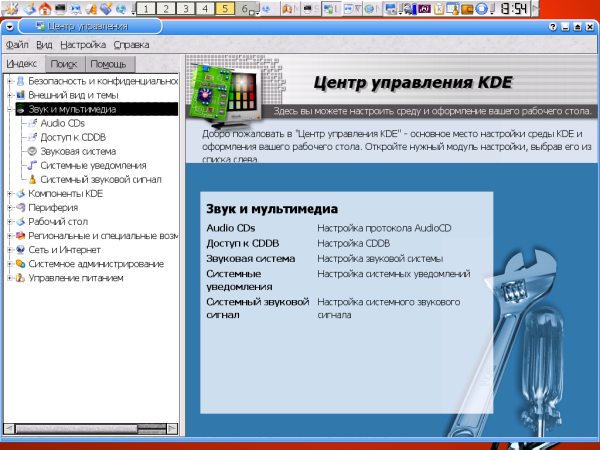Open Звуковая система link in summary

point(251,259)
